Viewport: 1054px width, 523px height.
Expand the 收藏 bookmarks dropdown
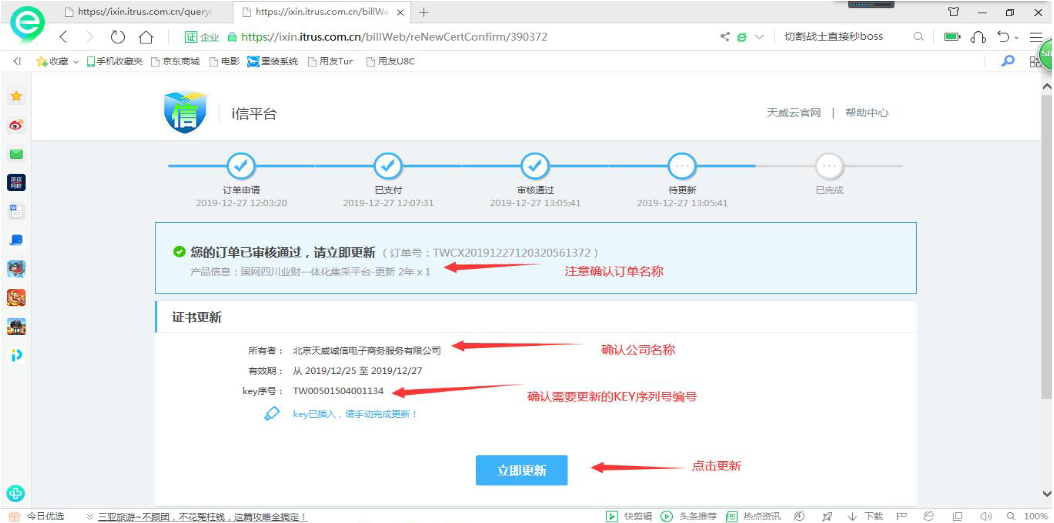(76, 62)
